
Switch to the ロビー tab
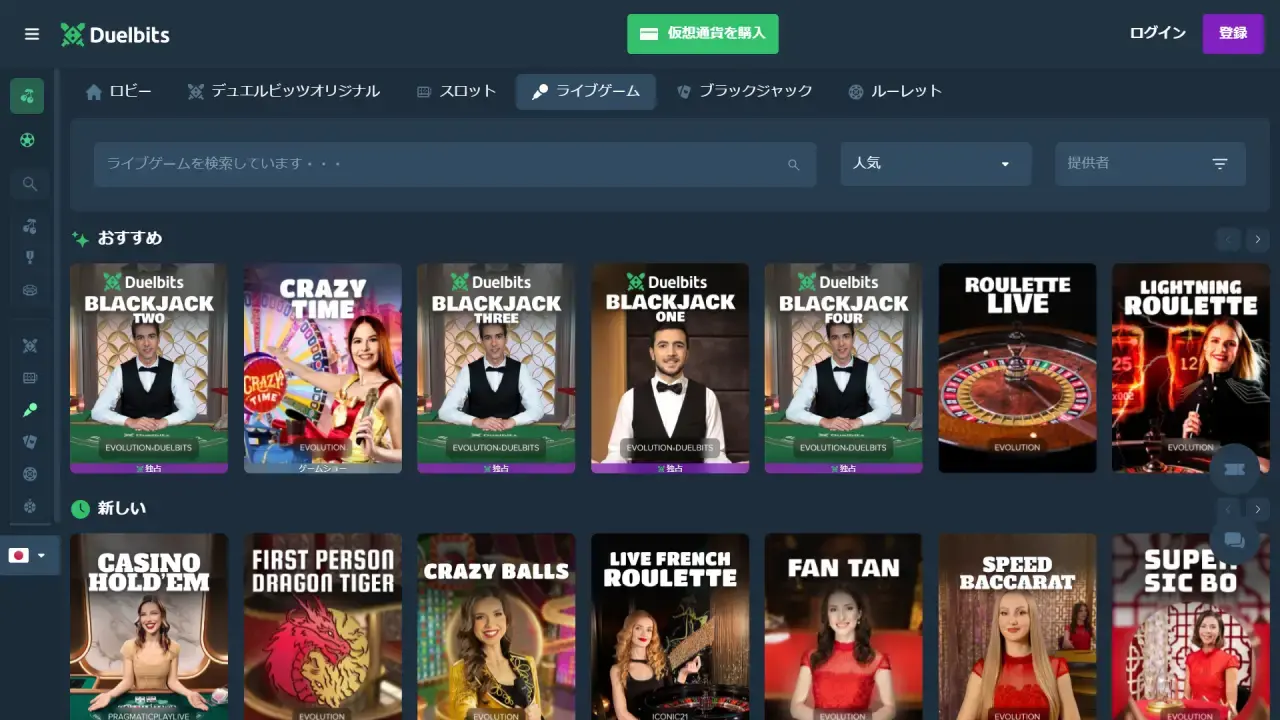click(x=119, y=92)
